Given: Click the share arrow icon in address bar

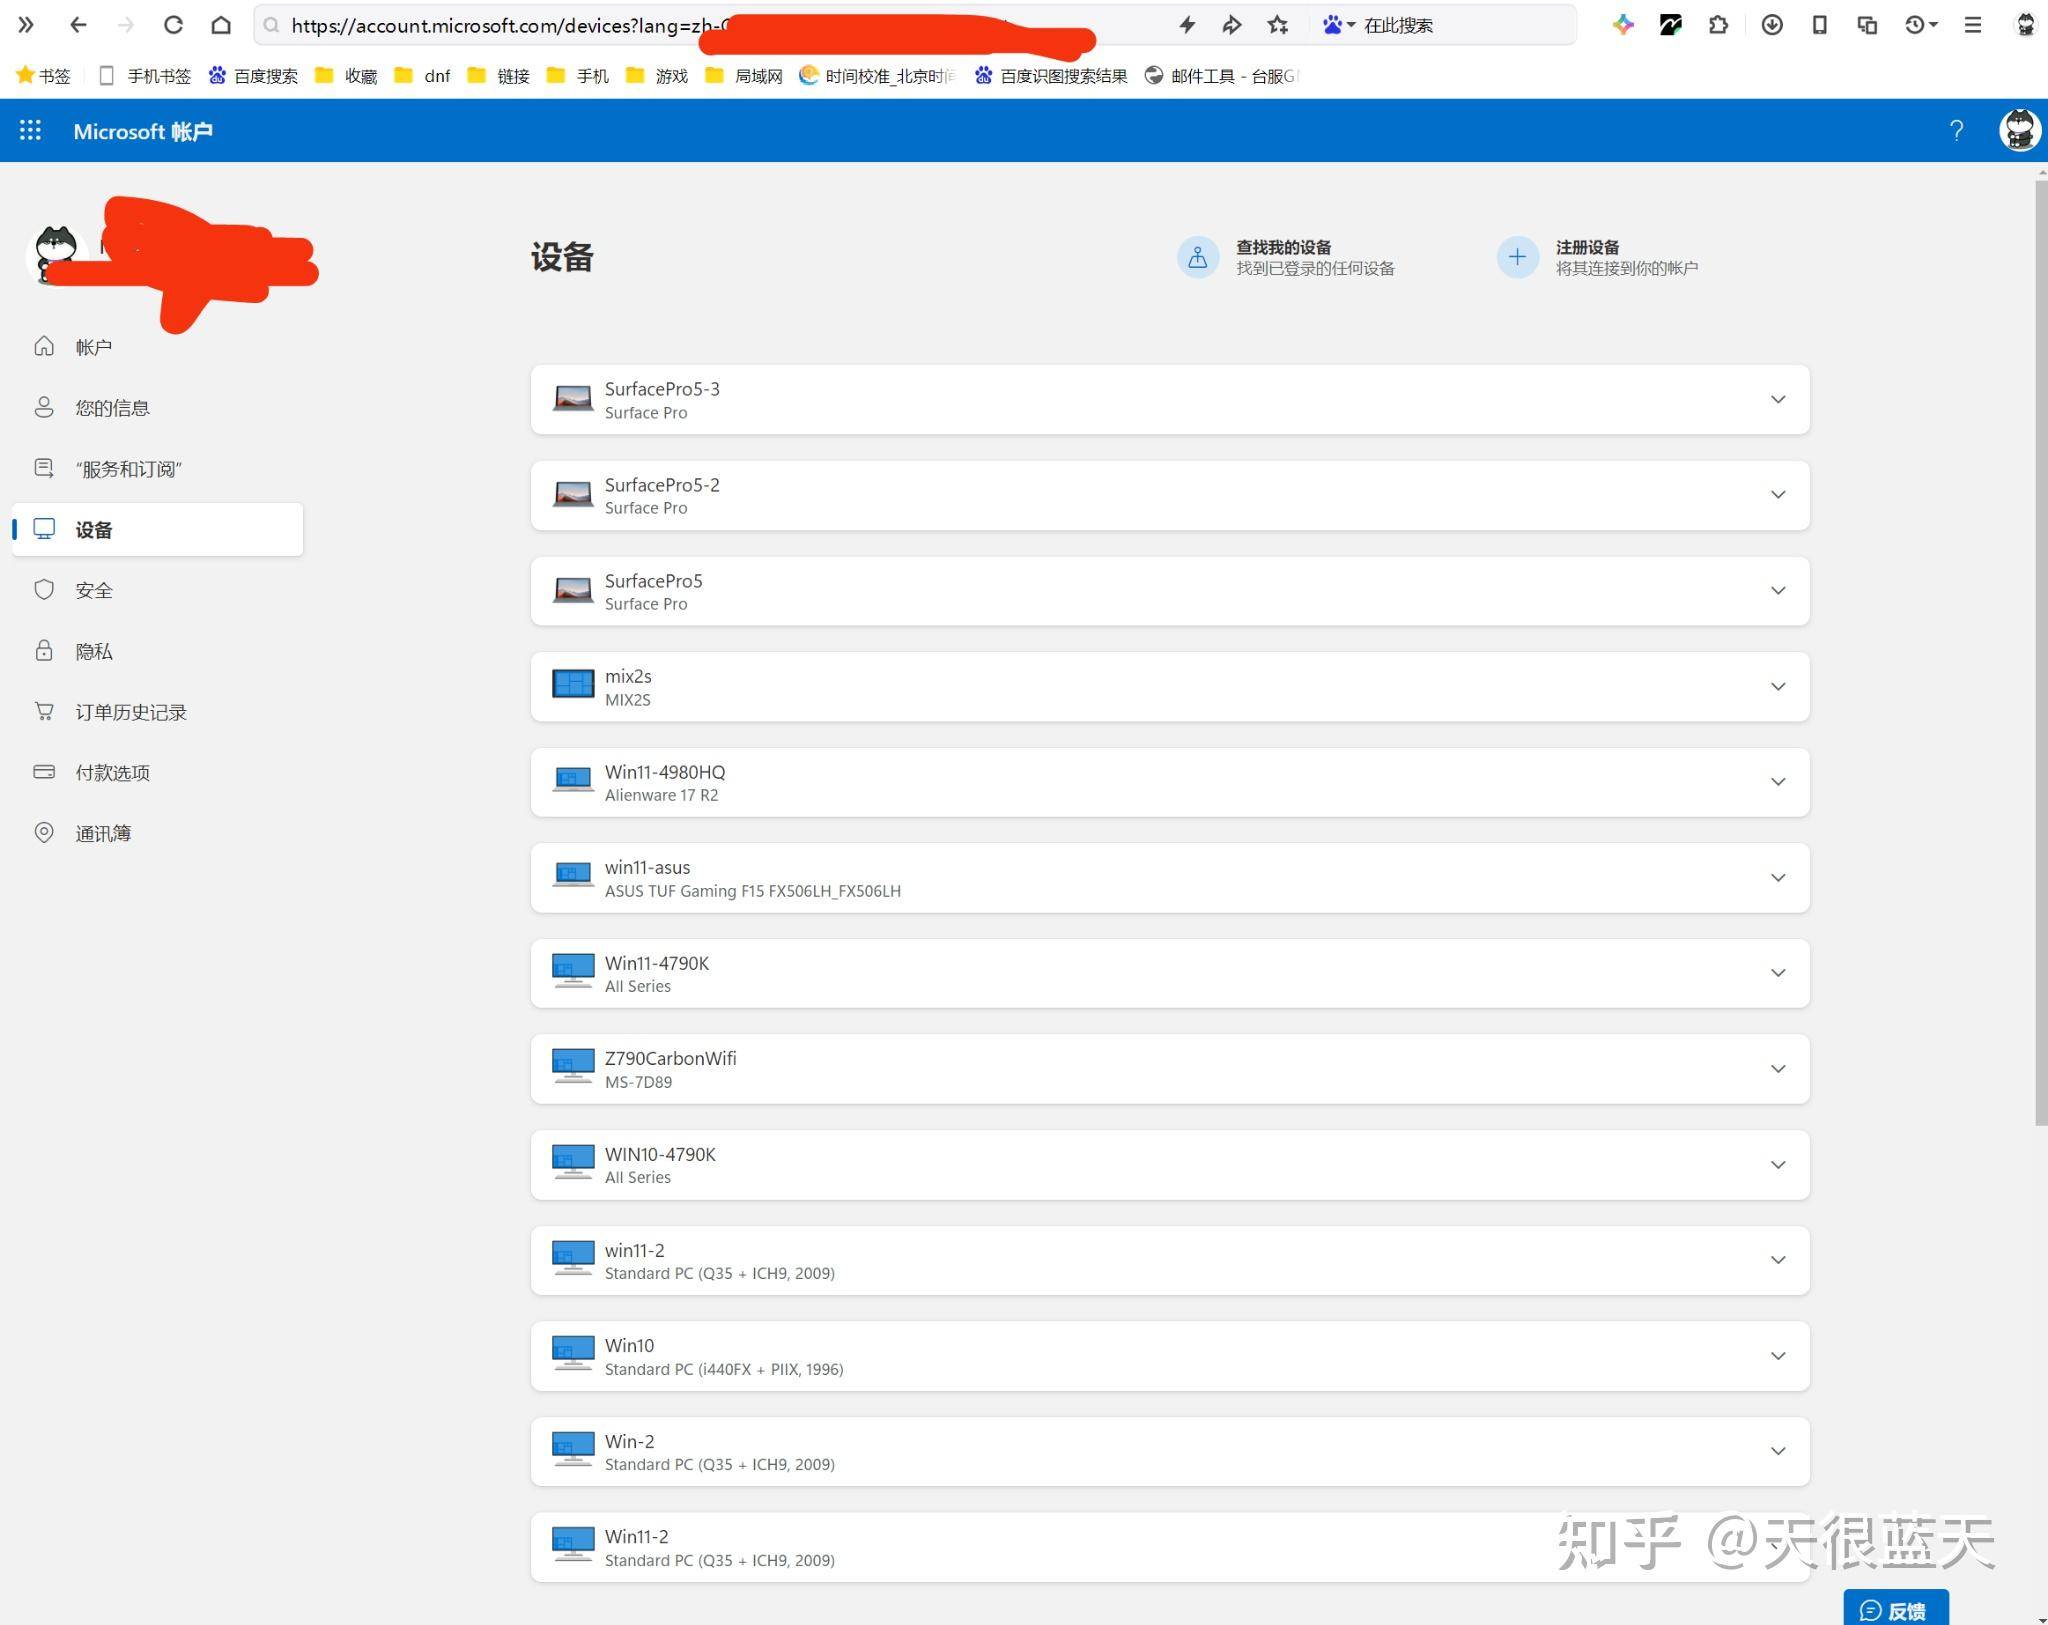Looking at the screenshot, I should [x=1232, y=25].
